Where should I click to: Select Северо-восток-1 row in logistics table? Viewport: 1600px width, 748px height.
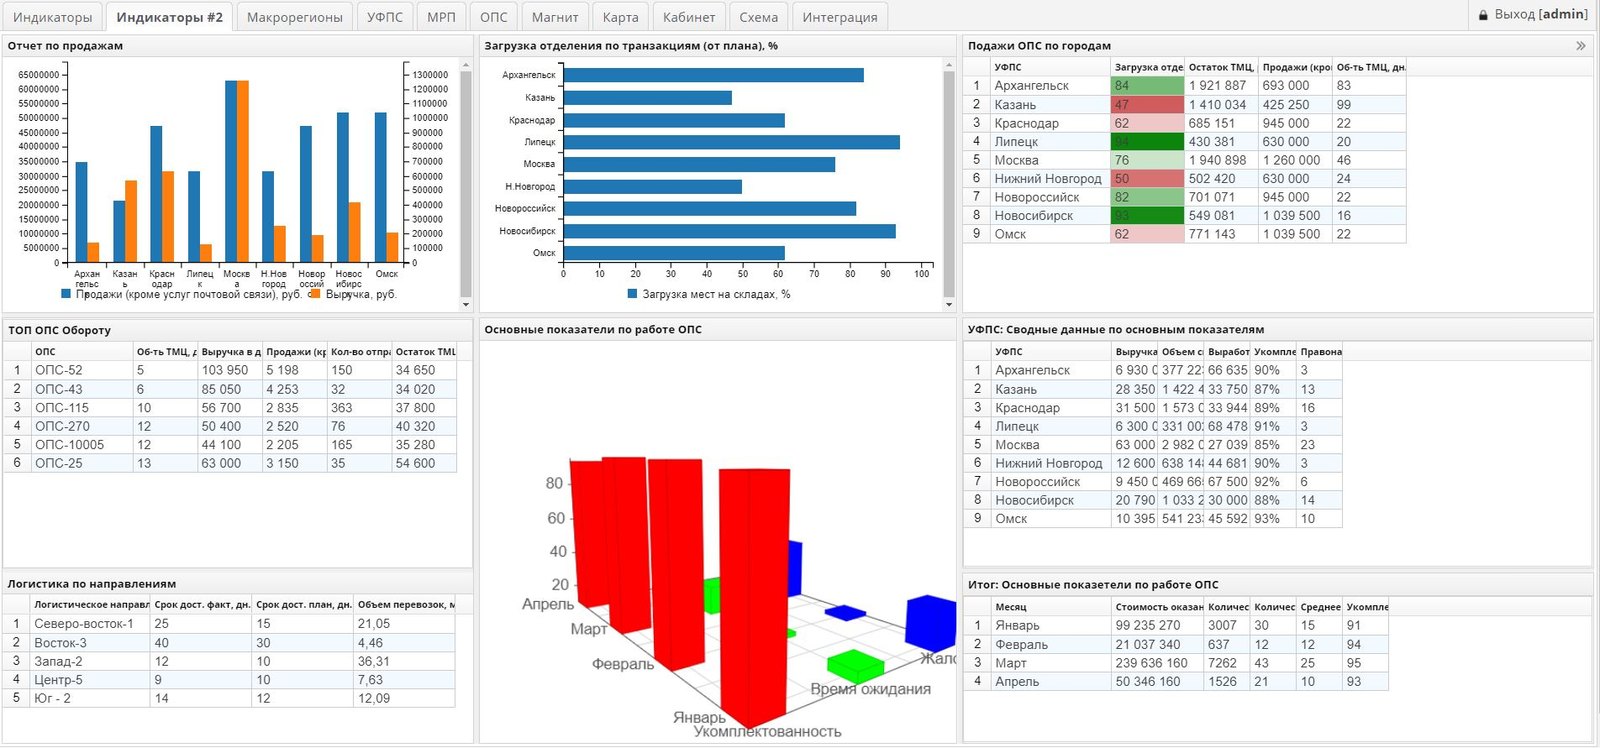(229, 624)
